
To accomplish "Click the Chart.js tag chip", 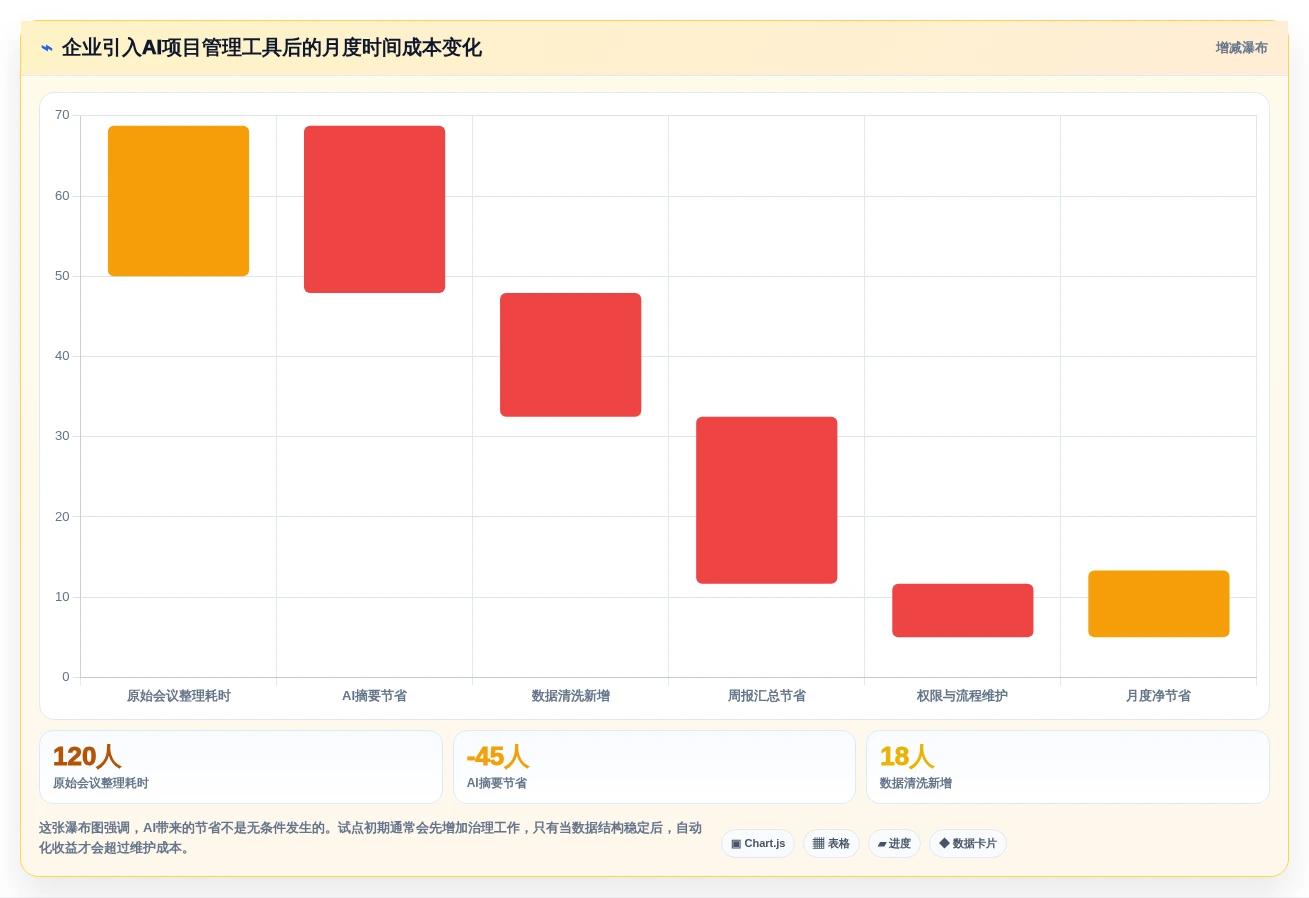I will click(758, 844).
